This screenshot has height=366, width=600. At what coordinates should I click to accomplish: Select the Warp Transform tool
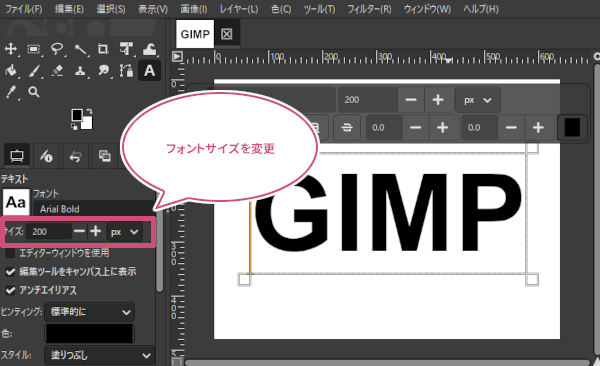coord(150,49)
